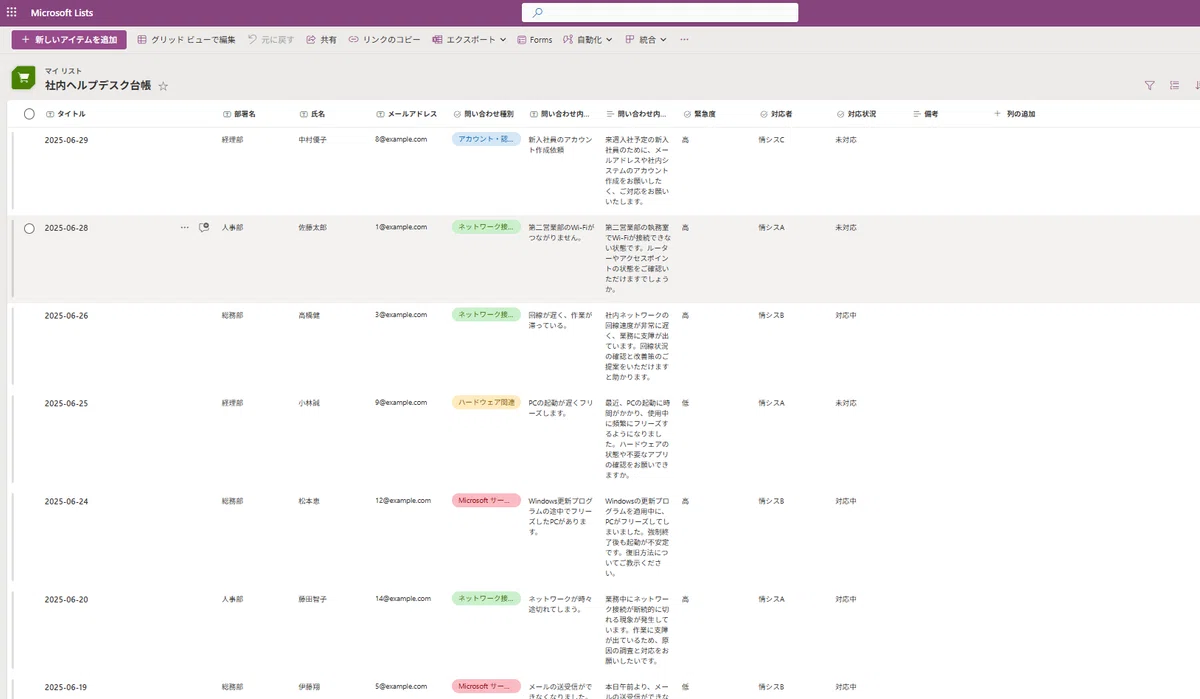
Task: Click the 列の追加 column header
Action: pyautogui.click(x=1014, y=114)
